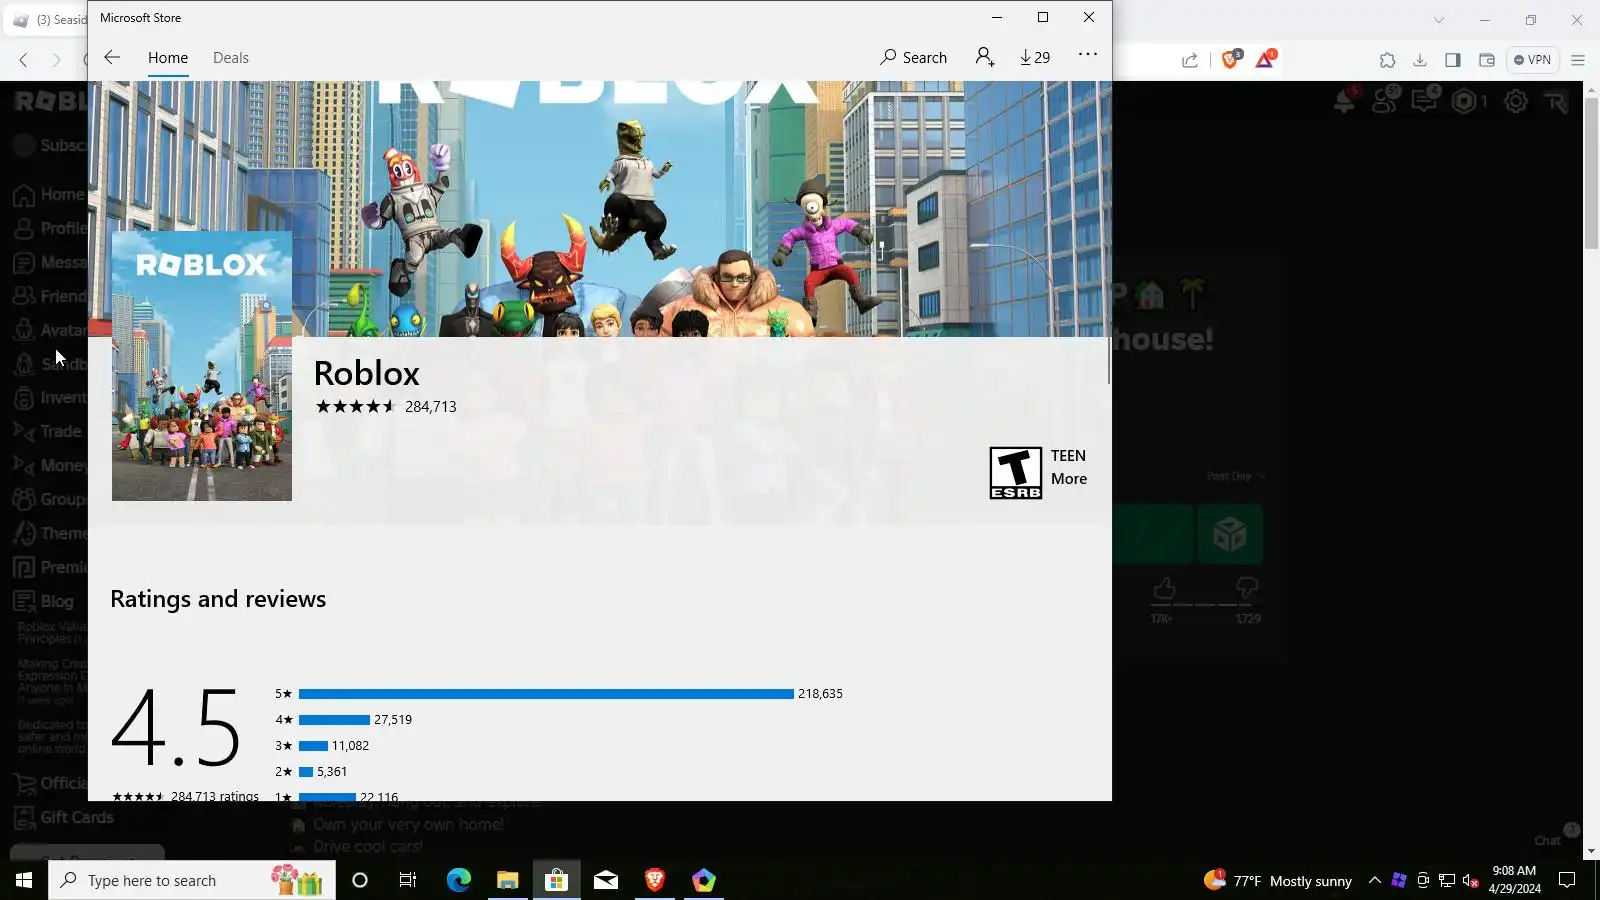Open Microsoft Edge from the taskbar
1600x900 pixels.
(458, 881)
